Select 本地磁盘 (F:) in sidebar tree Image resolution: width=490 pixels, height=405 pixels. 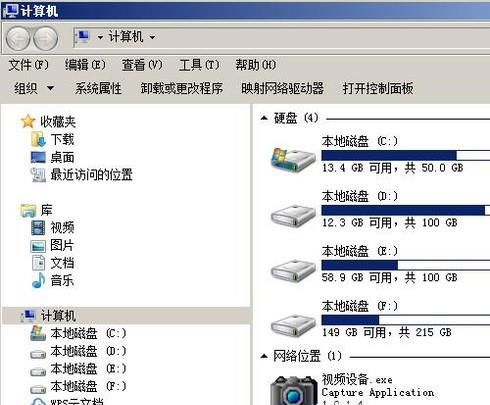click(x=88, y=386)
